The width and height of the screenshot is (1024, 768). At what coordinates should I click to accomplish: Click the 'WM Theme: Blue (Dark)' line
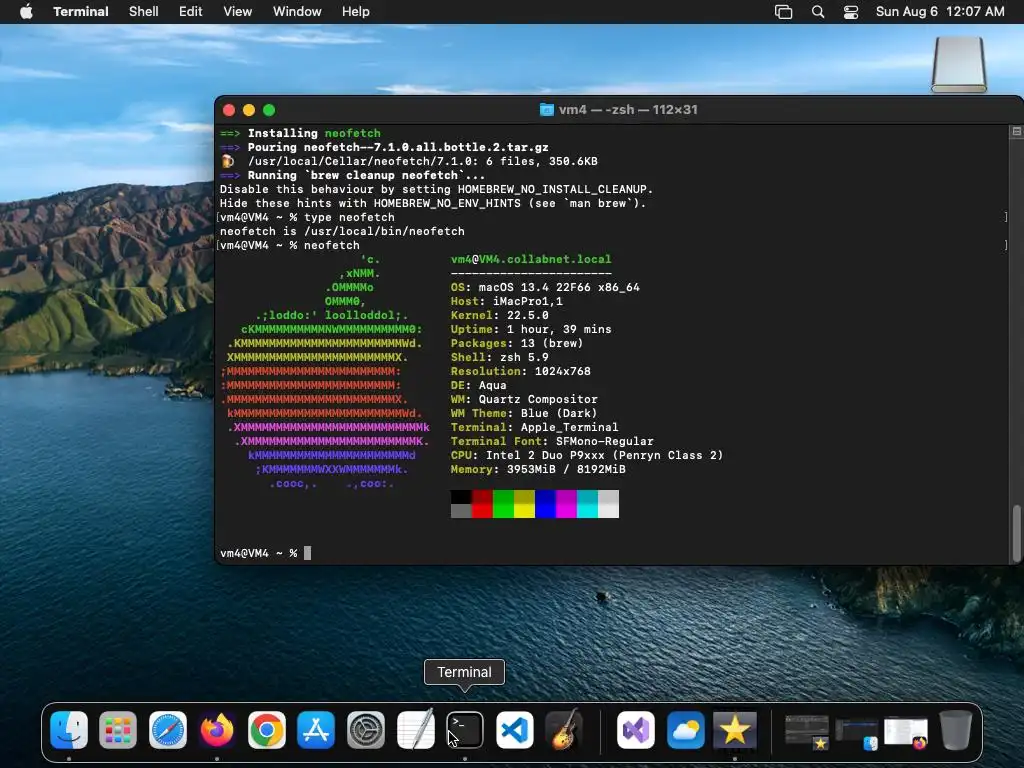[524, 413]
